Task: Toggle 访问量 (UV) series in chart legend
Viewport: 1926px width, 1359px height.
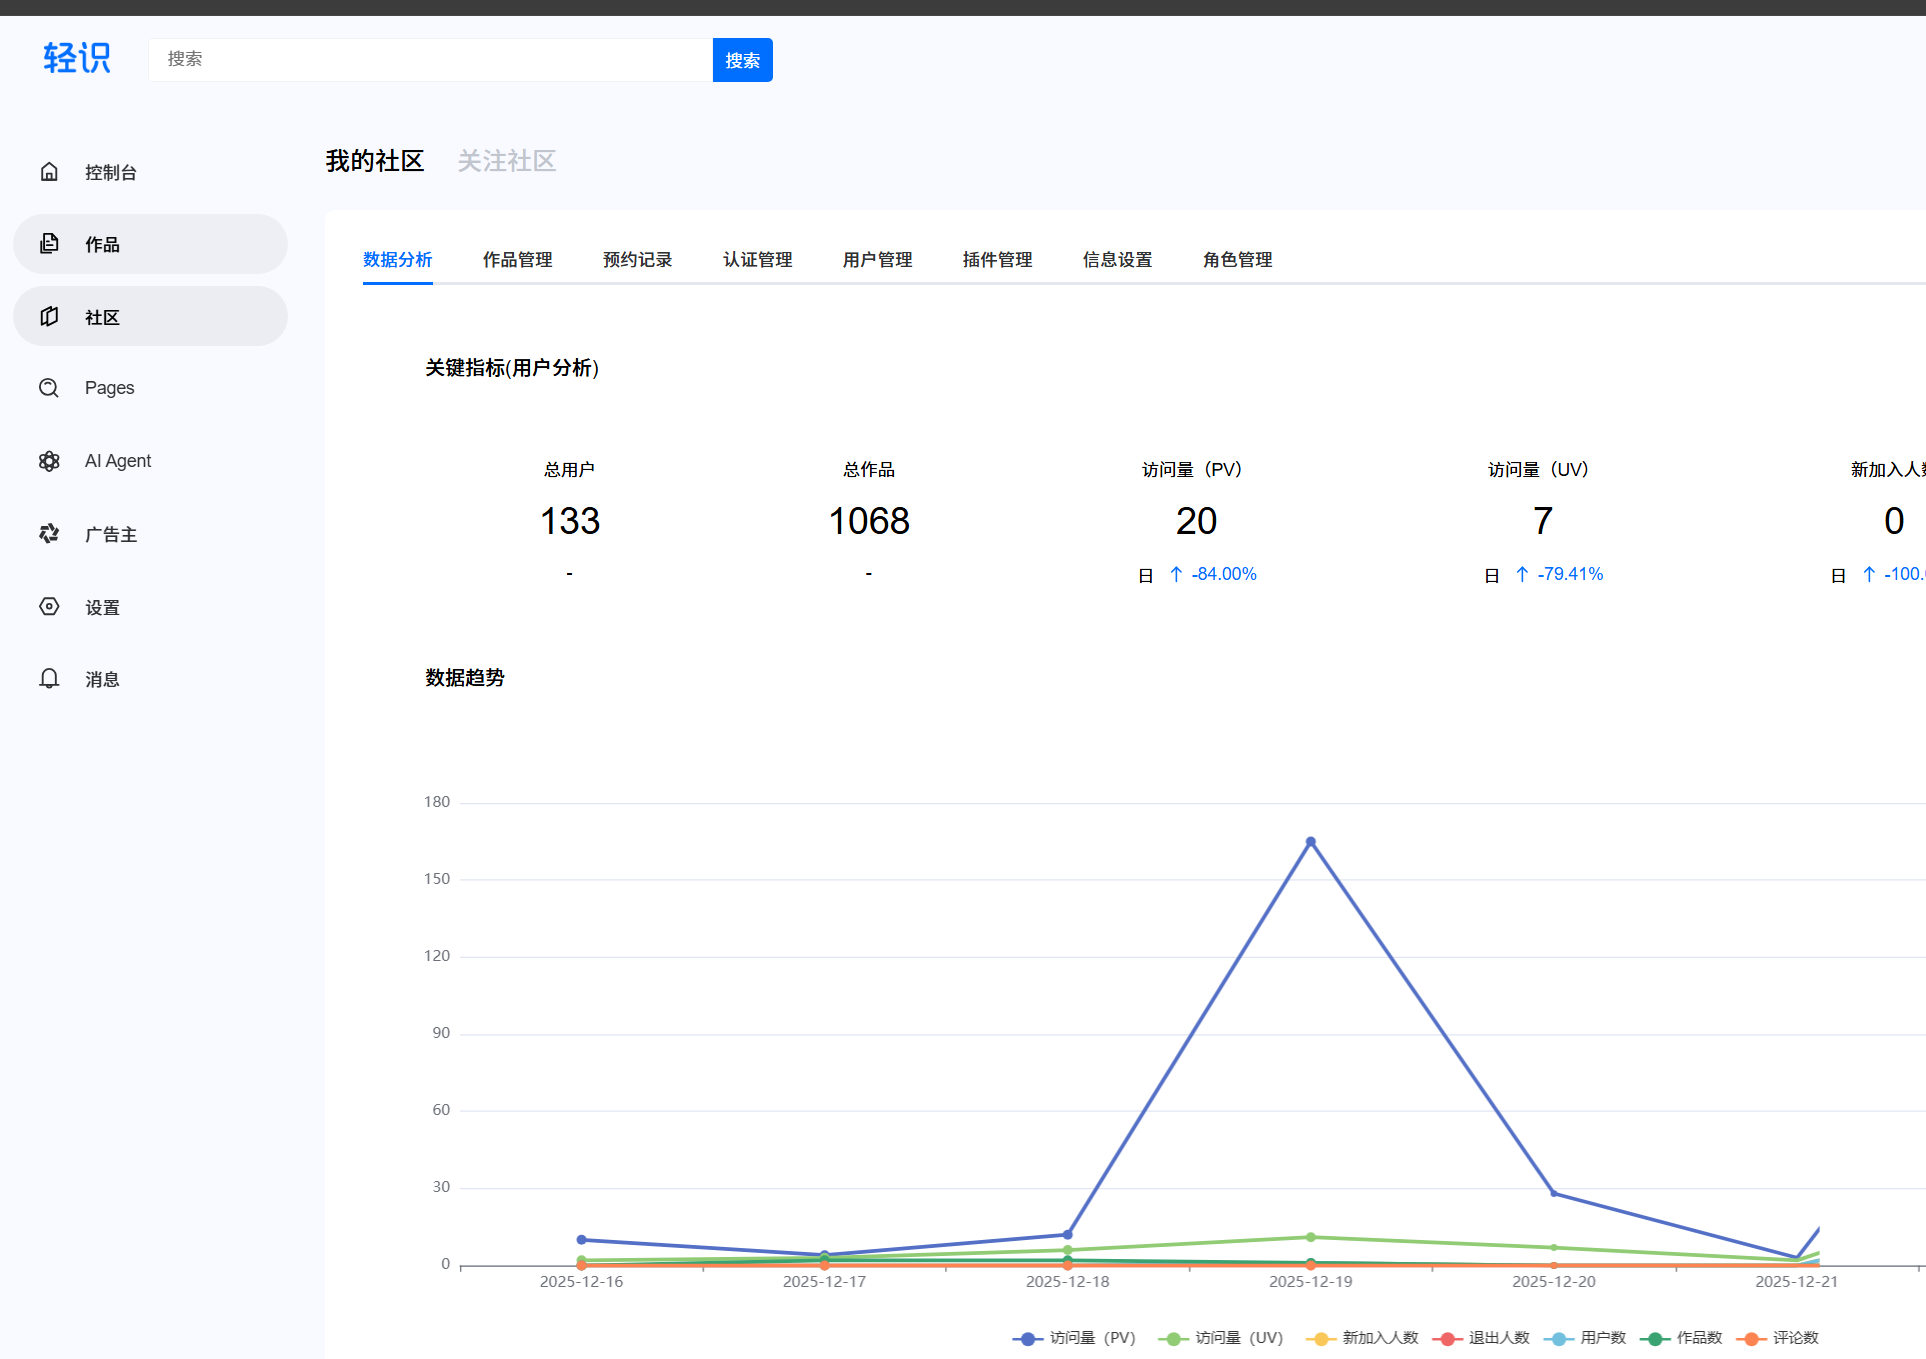Action: (1220, 1338)
